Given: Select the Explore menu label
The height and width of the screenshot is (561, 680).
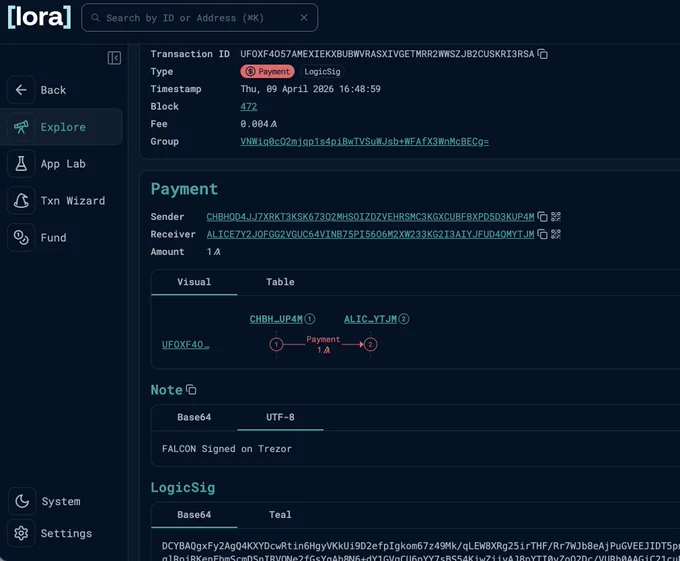Looking at the screenshot, I should pos(63,127).
